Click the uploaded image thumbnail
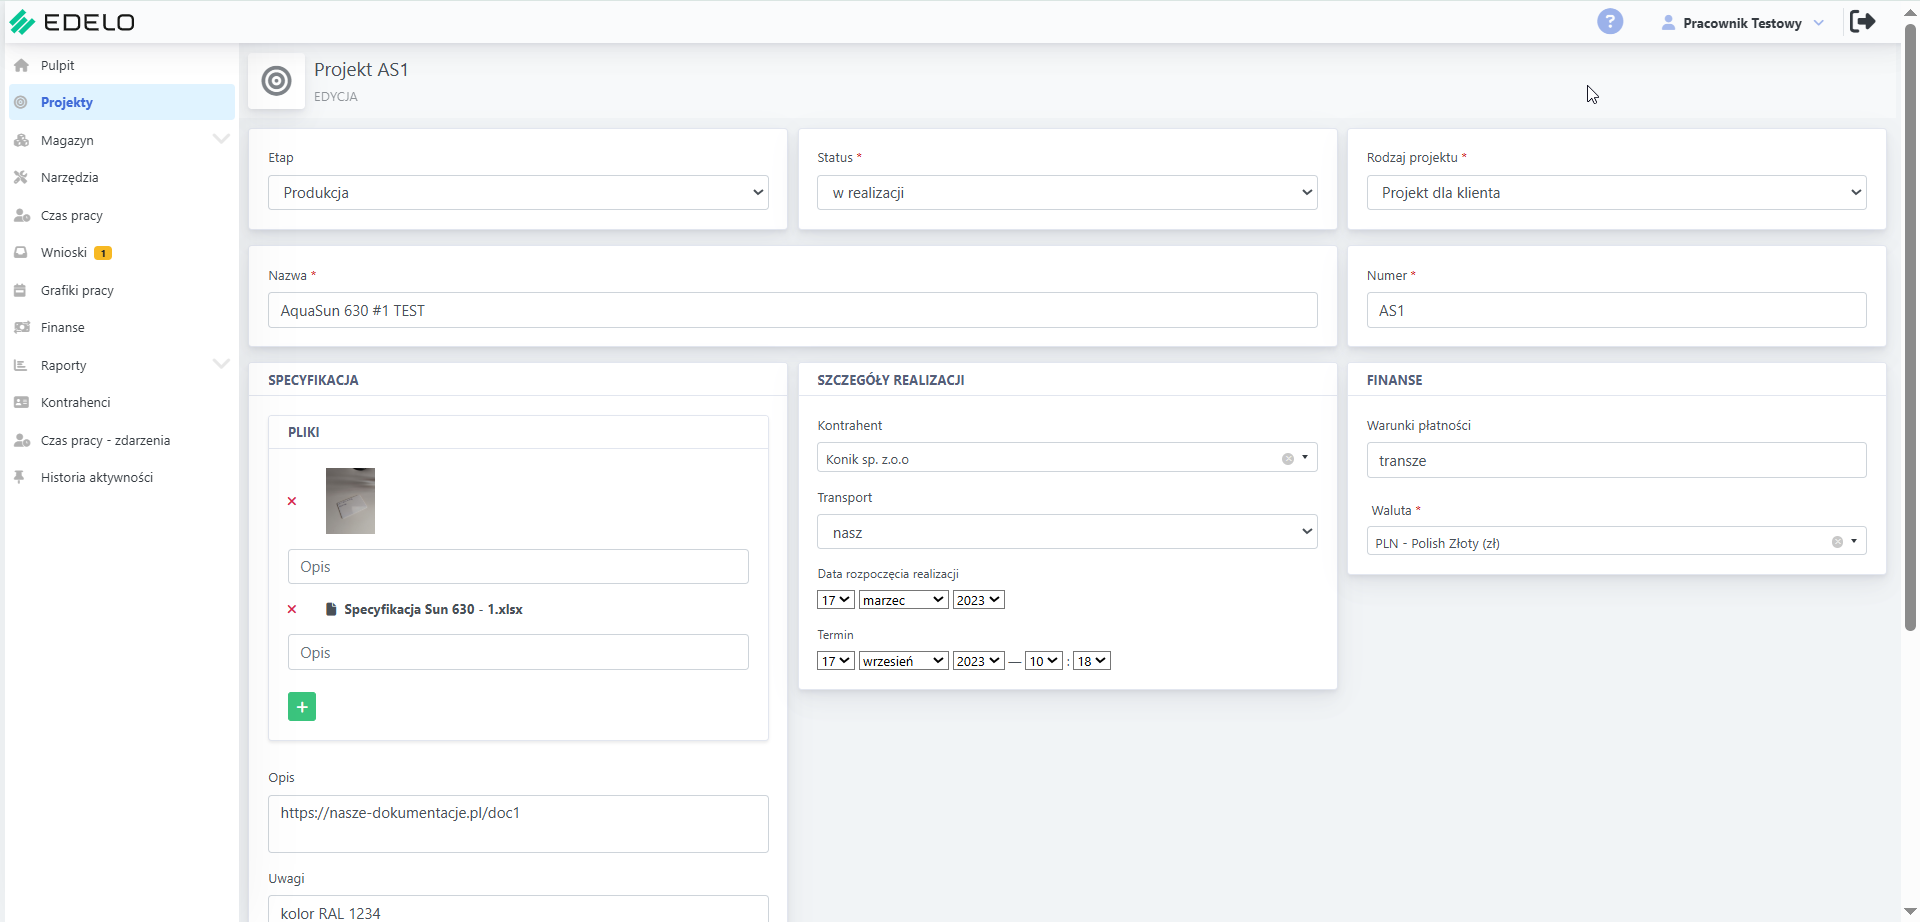The image size is (1920, 922). pyautogui.click(x=350, y=501)
